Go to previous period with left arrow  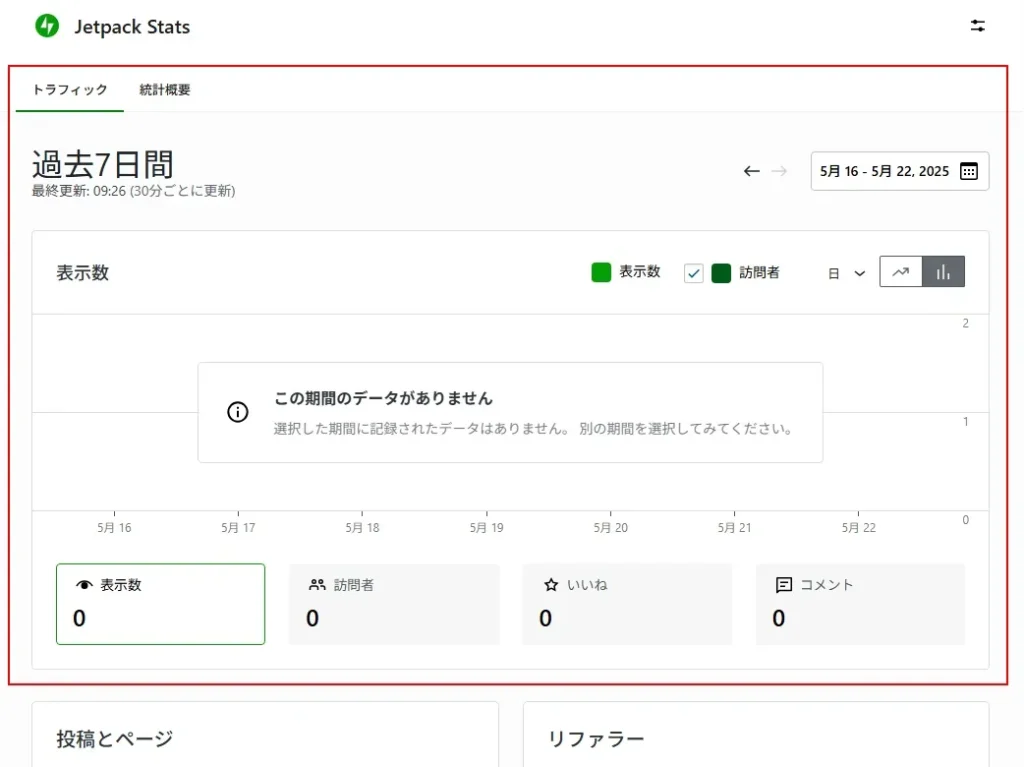click(752, 171)
